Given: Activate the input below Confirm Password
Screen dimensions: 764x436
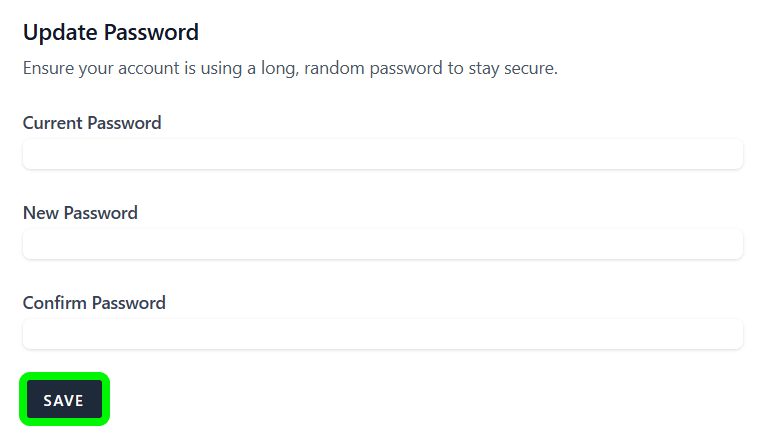Looking at the screenshot, I should coord(382,334).
